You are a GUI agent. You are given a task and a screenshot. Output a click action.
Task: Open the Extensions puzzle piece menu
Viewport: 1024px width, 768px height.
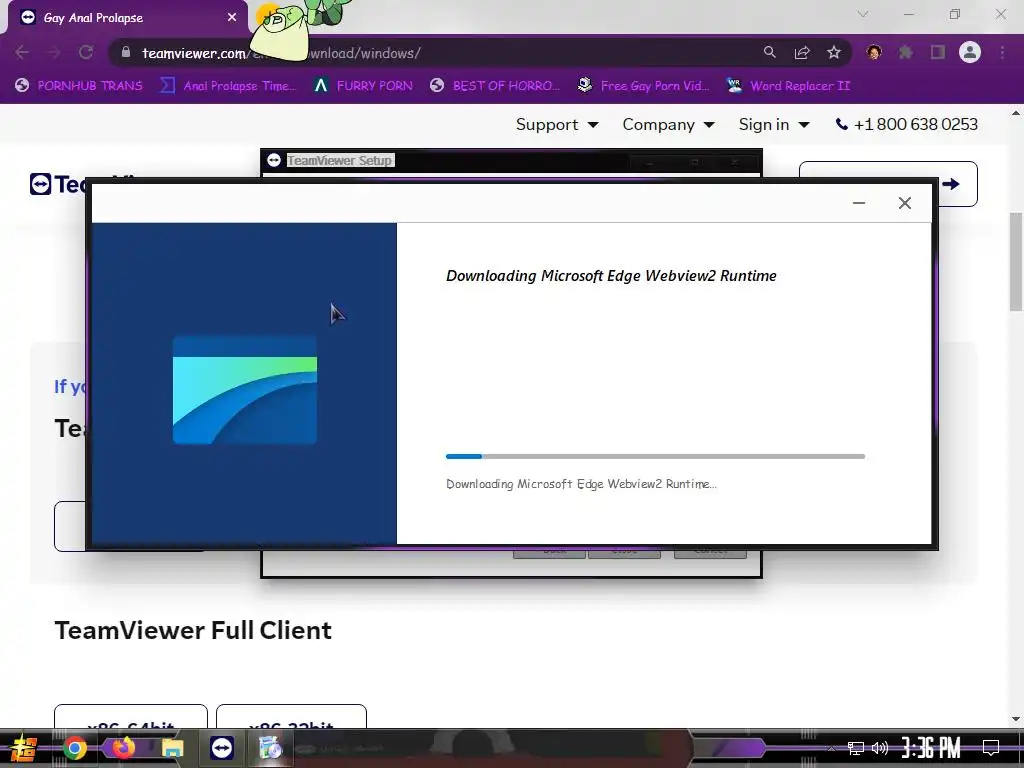(906, 52)
